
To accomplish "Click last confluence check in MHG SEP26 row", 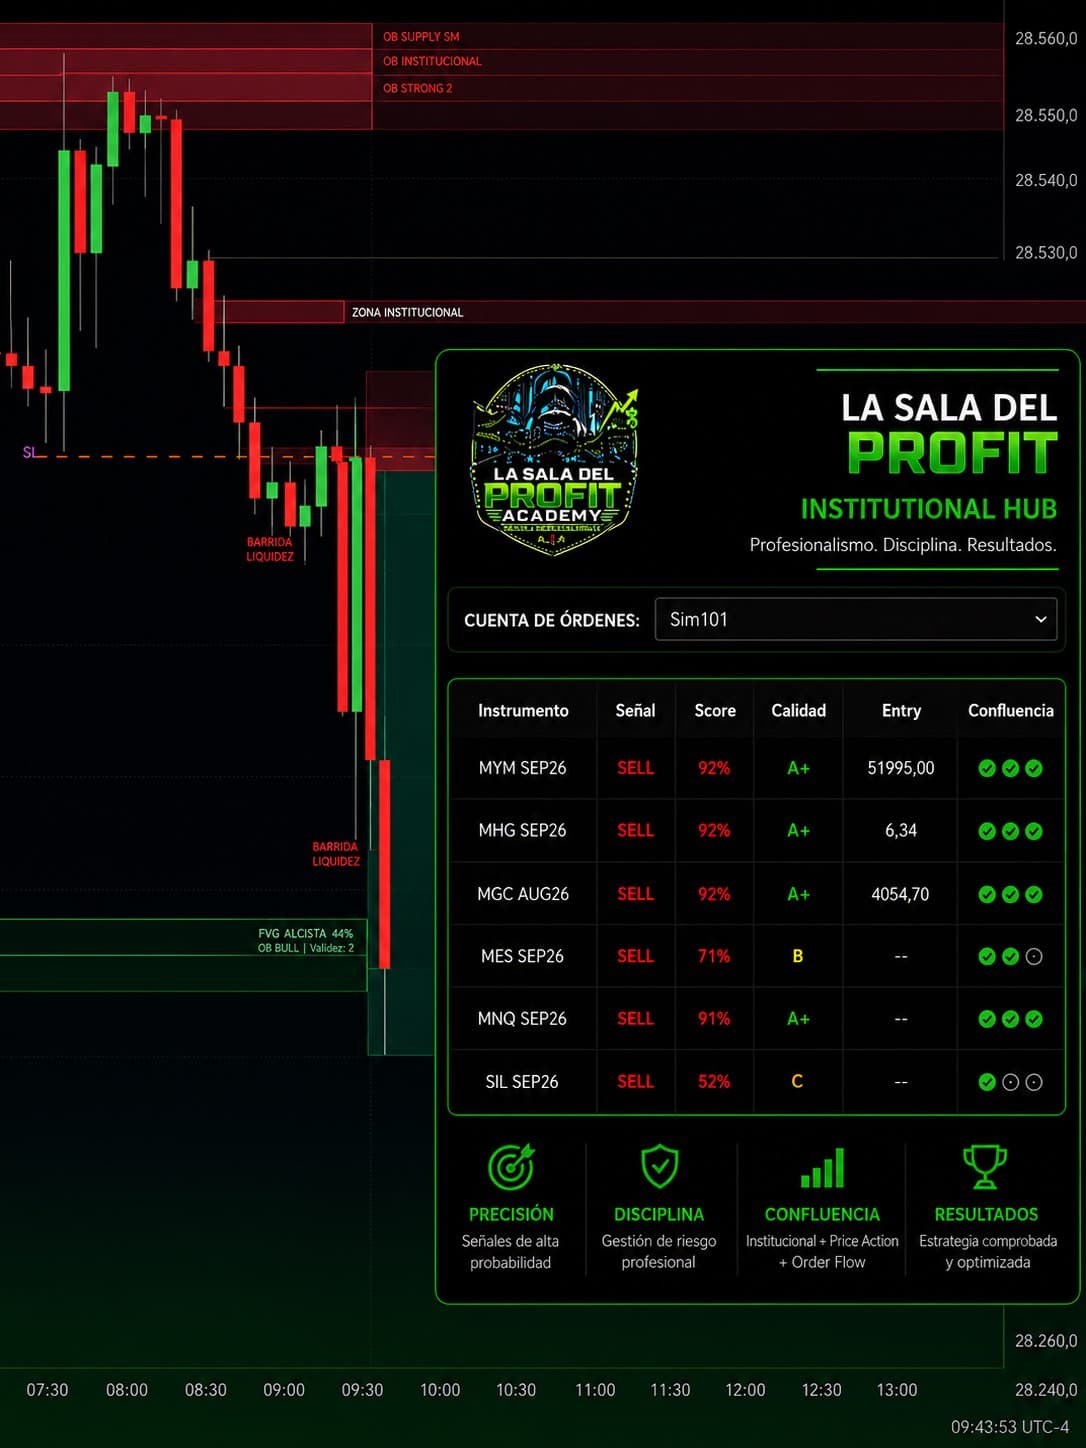I will pyautogui.click(x=1034, y=831).
